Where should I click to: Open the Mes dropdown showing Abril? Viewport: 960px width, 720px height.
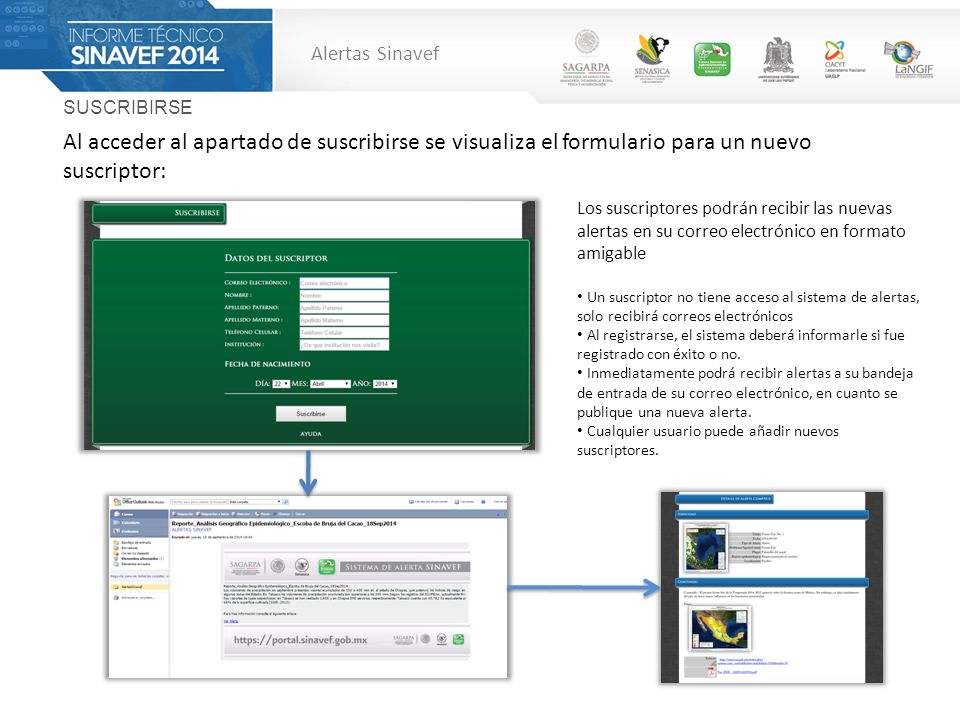pyautogui.click(x=330, y=384)
